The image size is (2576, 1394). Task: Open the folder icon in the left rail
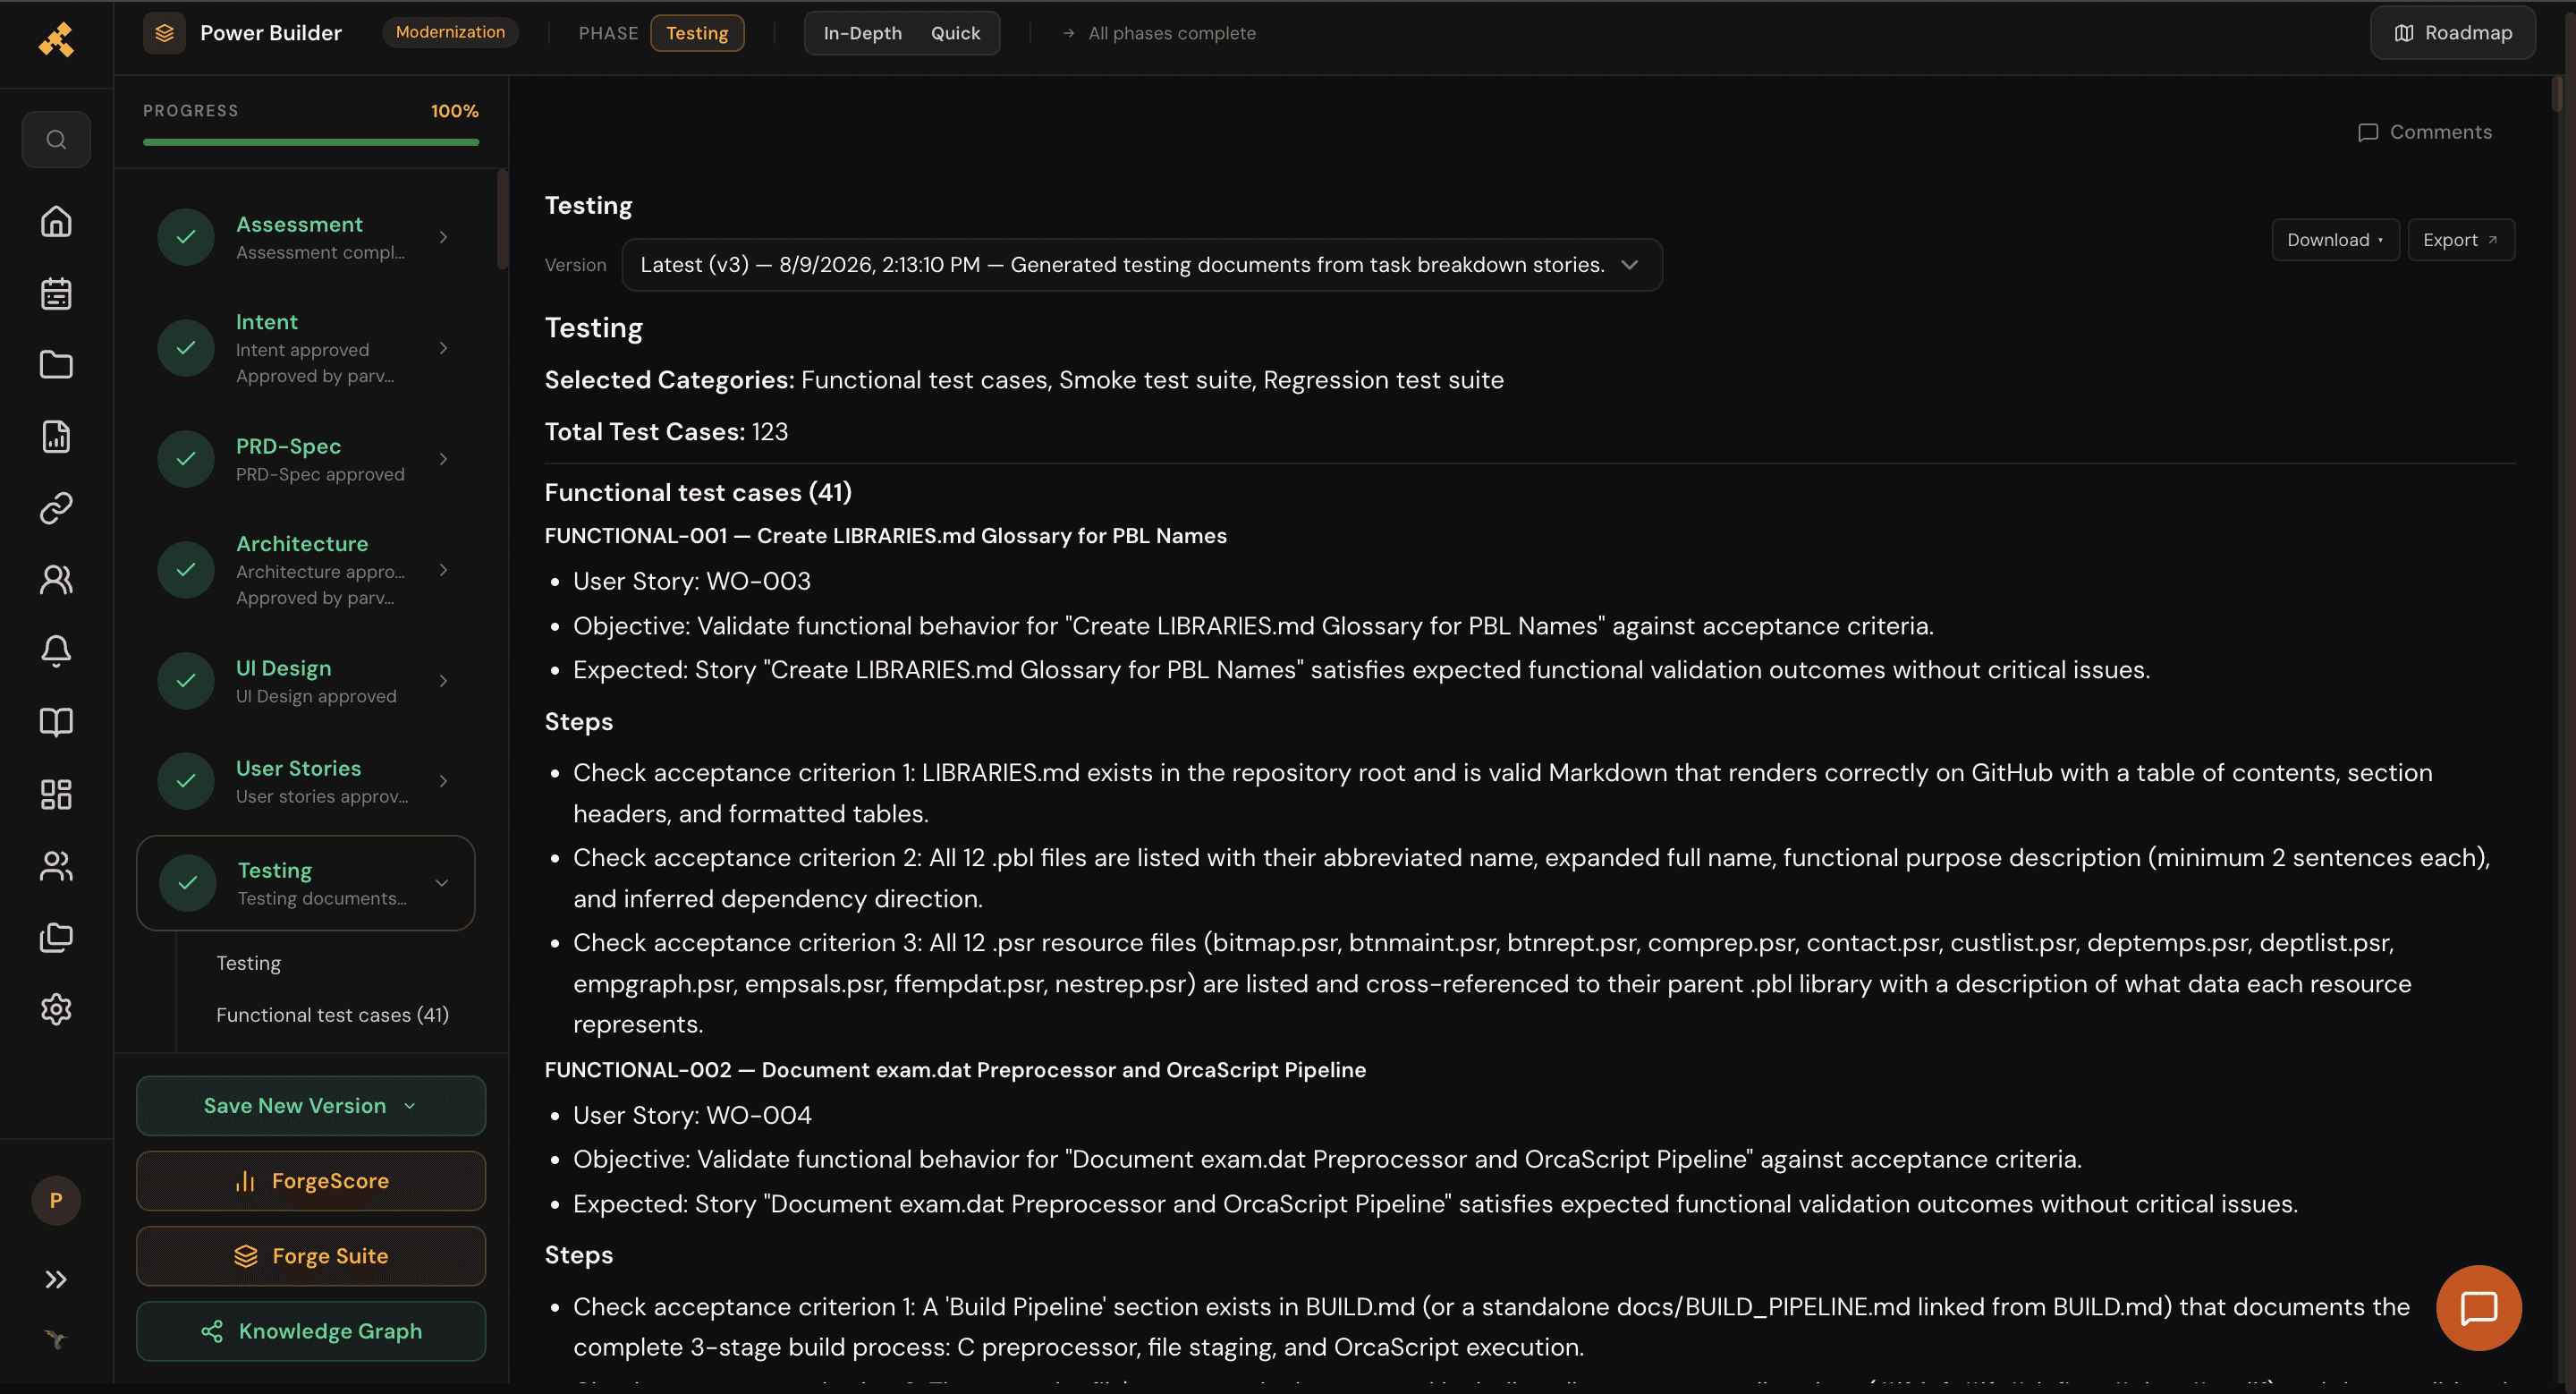[x=56, y=365]
